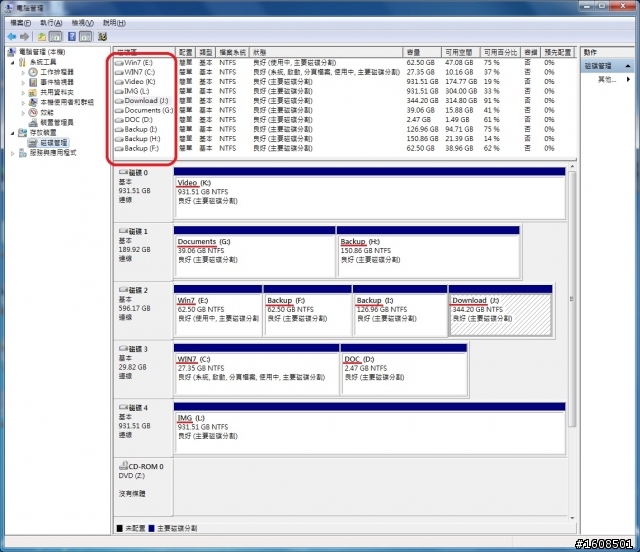Select Backup (H:) 150.86 GB partition block
Screen dimensions: 640x552
428,252
